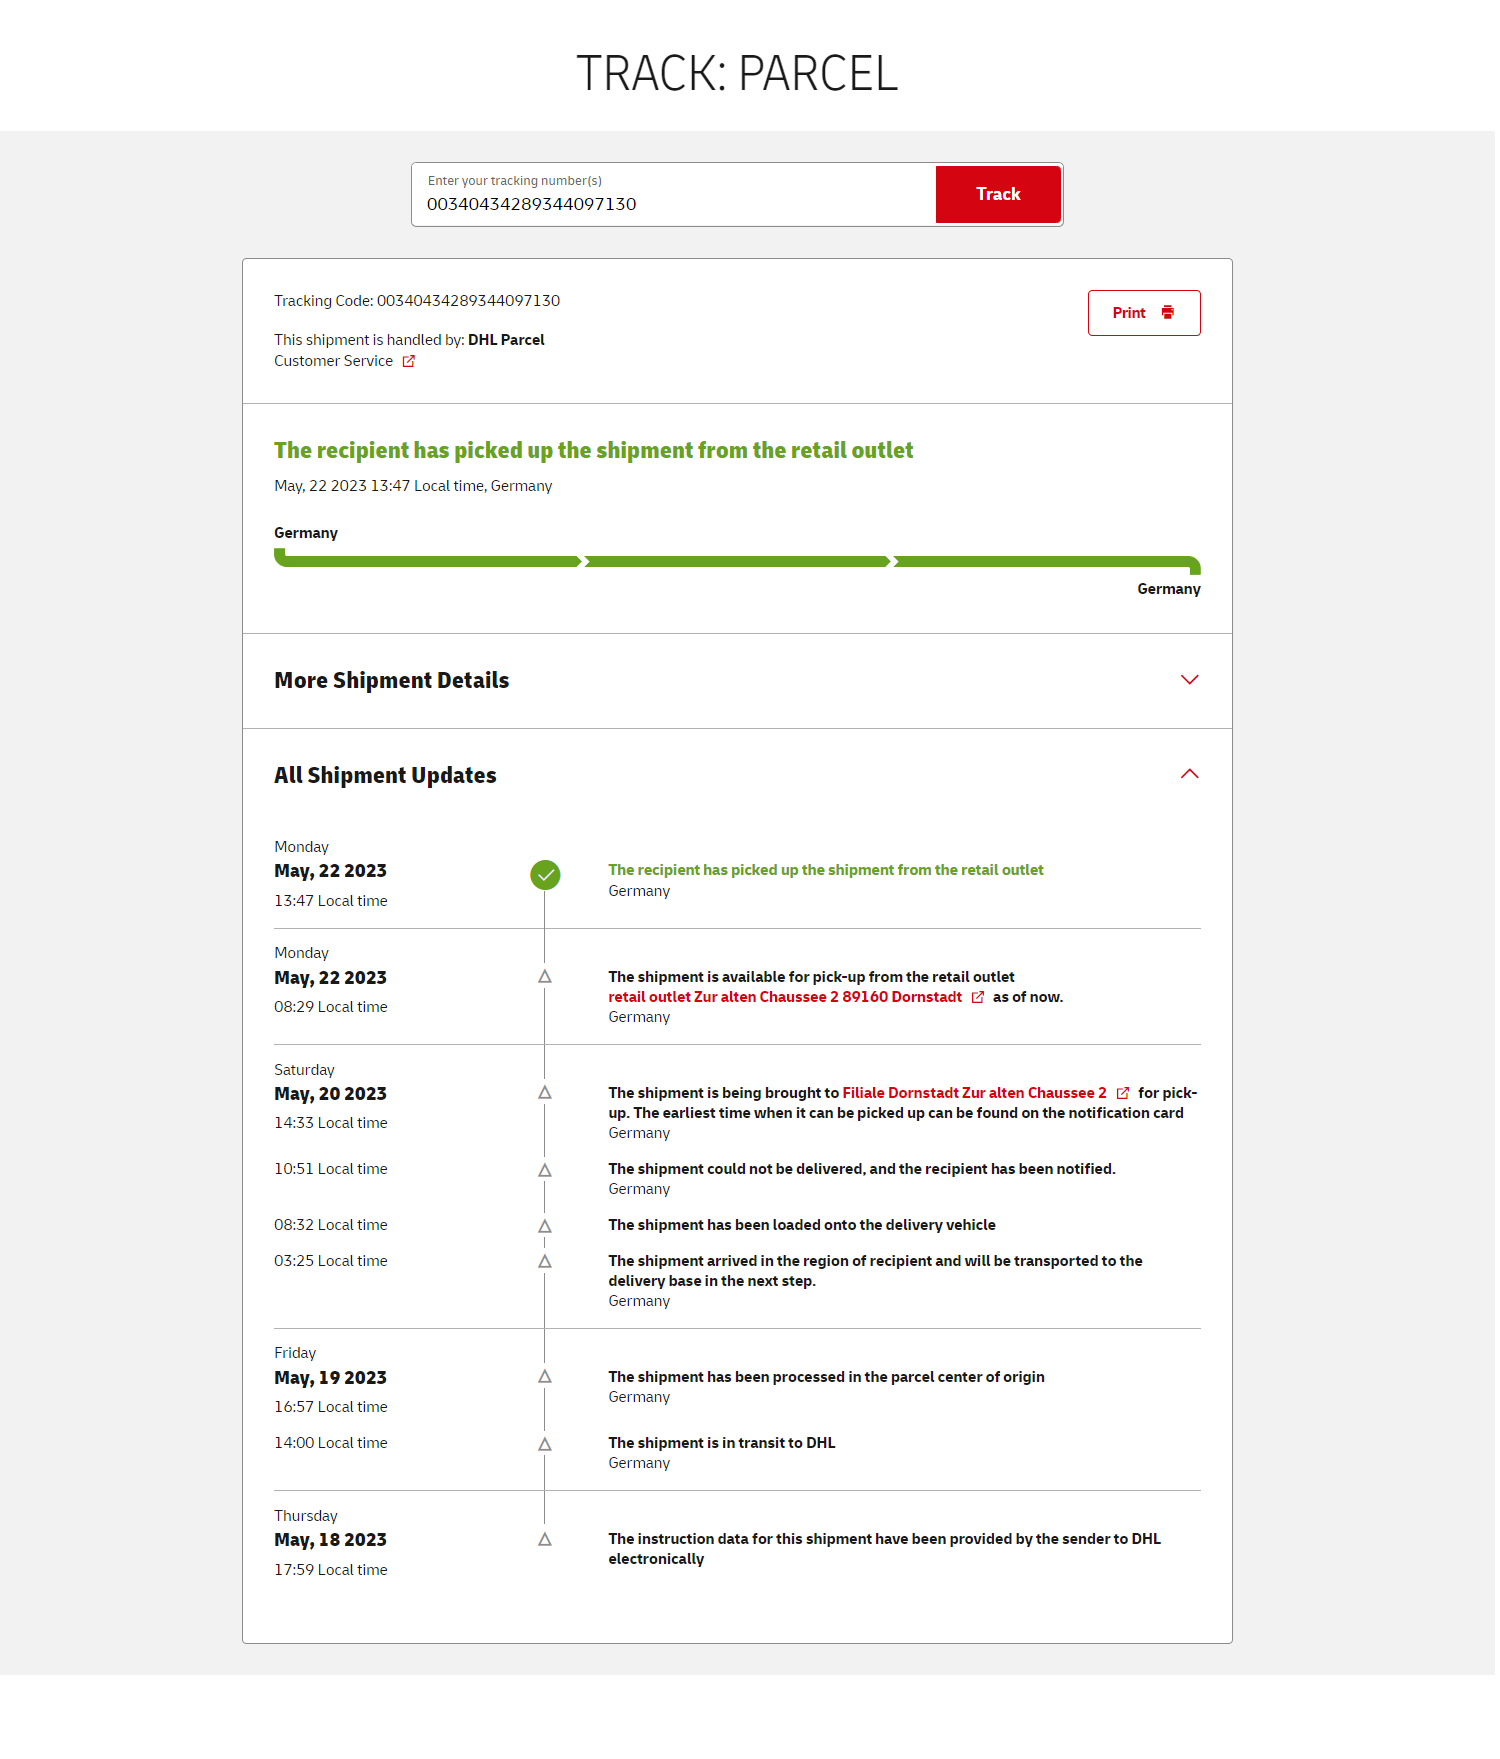1500x1759 pixels.
Task: Click the middle segment of green progress bar
Action: tap(737, 562)
